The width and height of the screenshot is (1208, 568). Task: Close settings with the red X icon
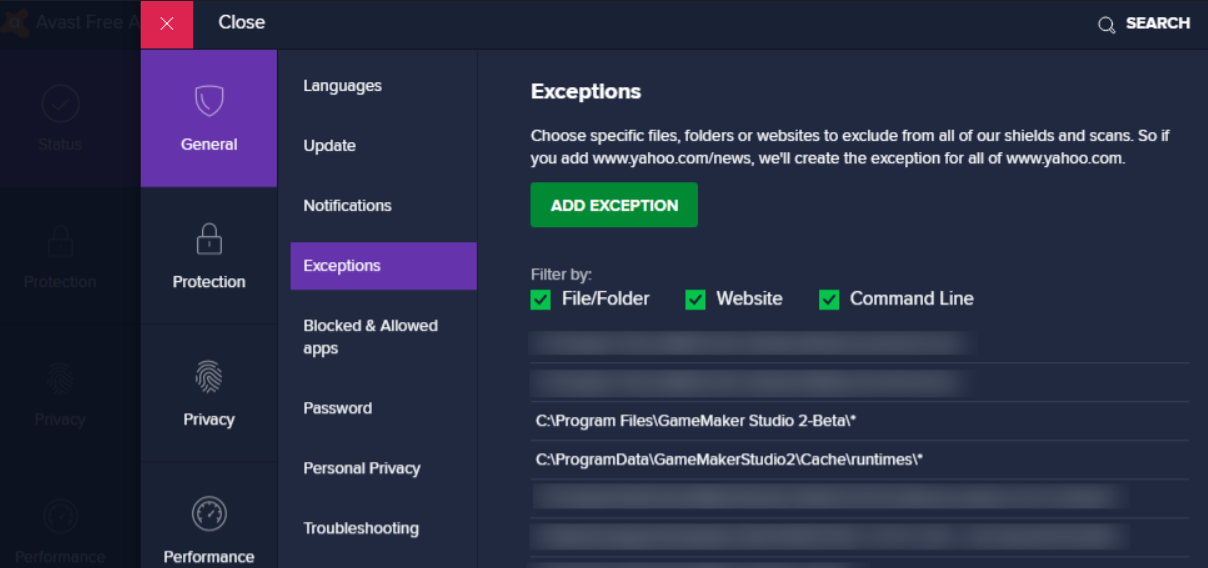(166, 24)
